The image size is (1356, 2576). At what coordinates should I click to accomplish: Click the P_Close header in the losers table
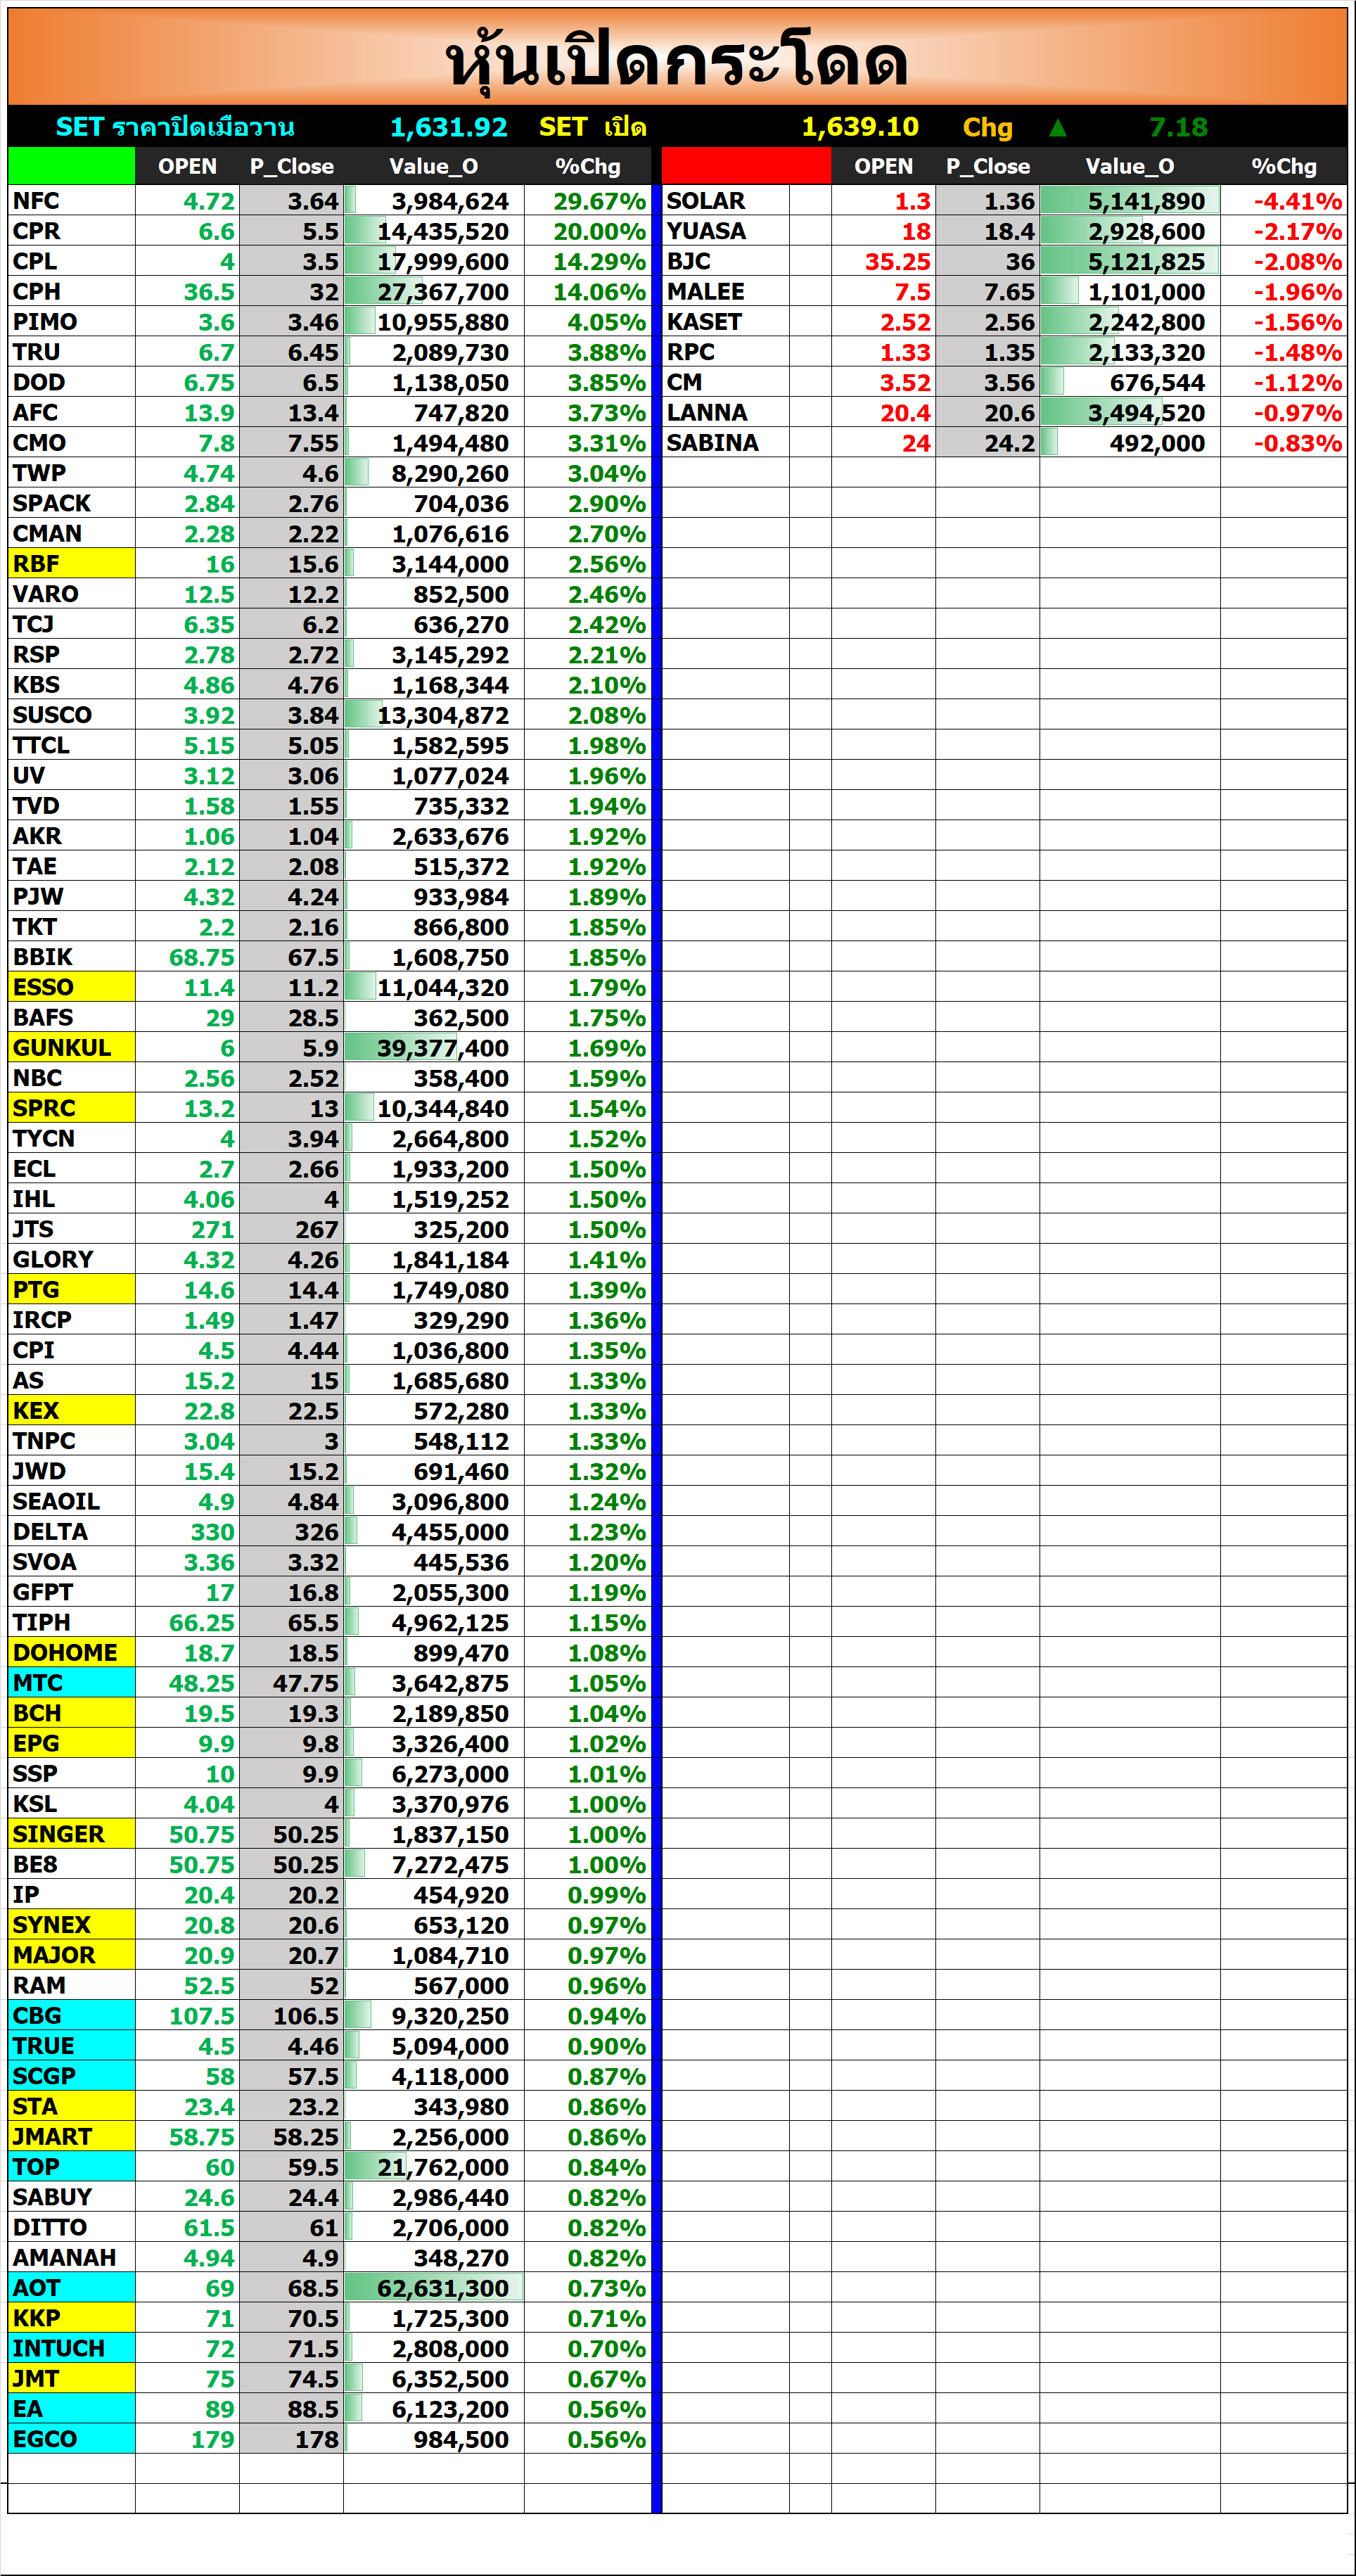pos(987,167)
